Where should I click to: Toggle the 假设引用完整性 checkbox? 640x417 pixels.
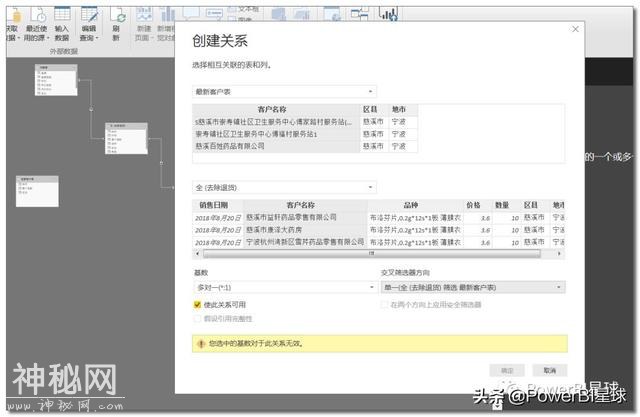197,318
